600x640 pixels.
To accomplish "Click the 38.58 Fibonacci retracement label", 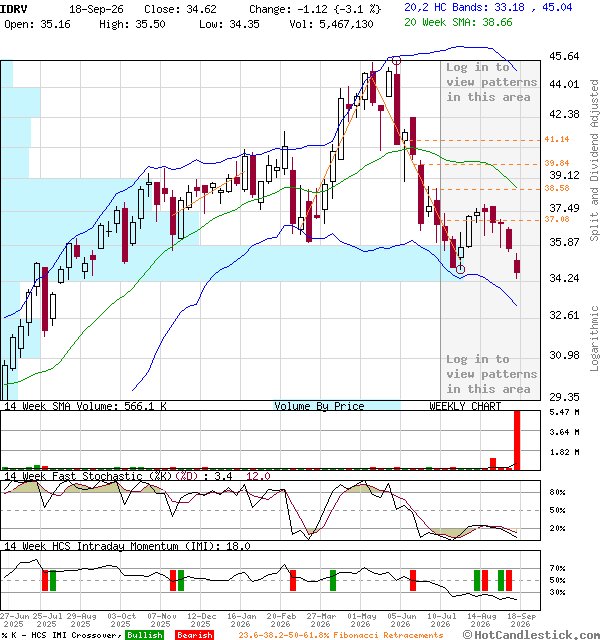I will click(x=557, y=188).
